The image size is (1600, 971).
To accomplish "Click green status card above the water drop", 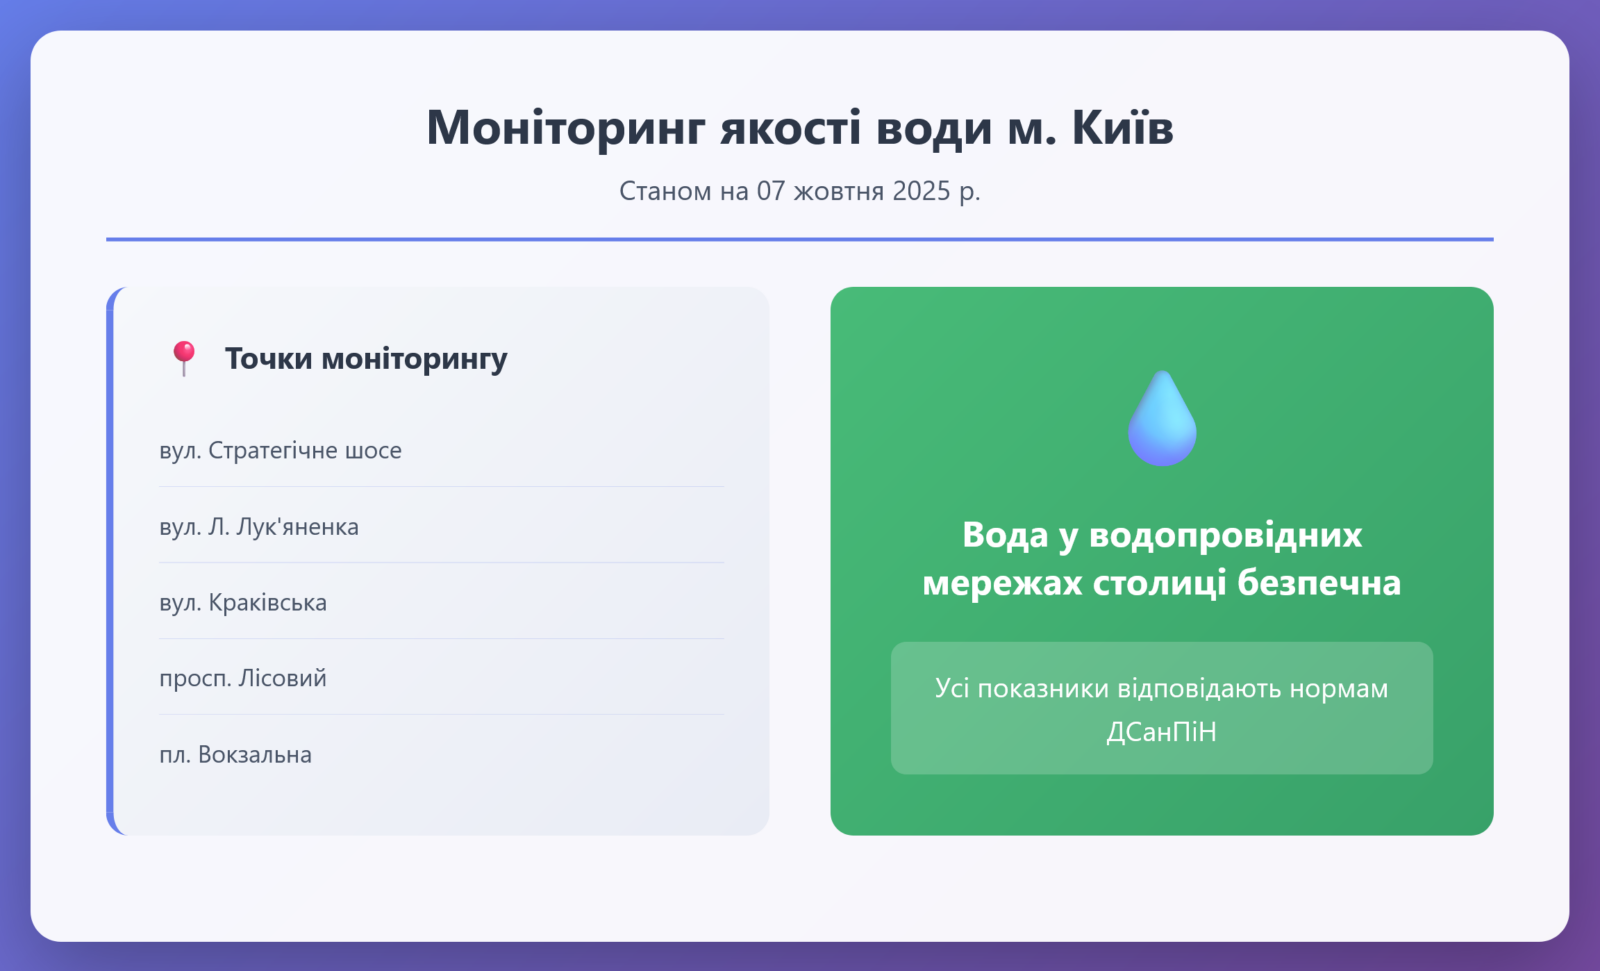I will (x=1161, y=325).
